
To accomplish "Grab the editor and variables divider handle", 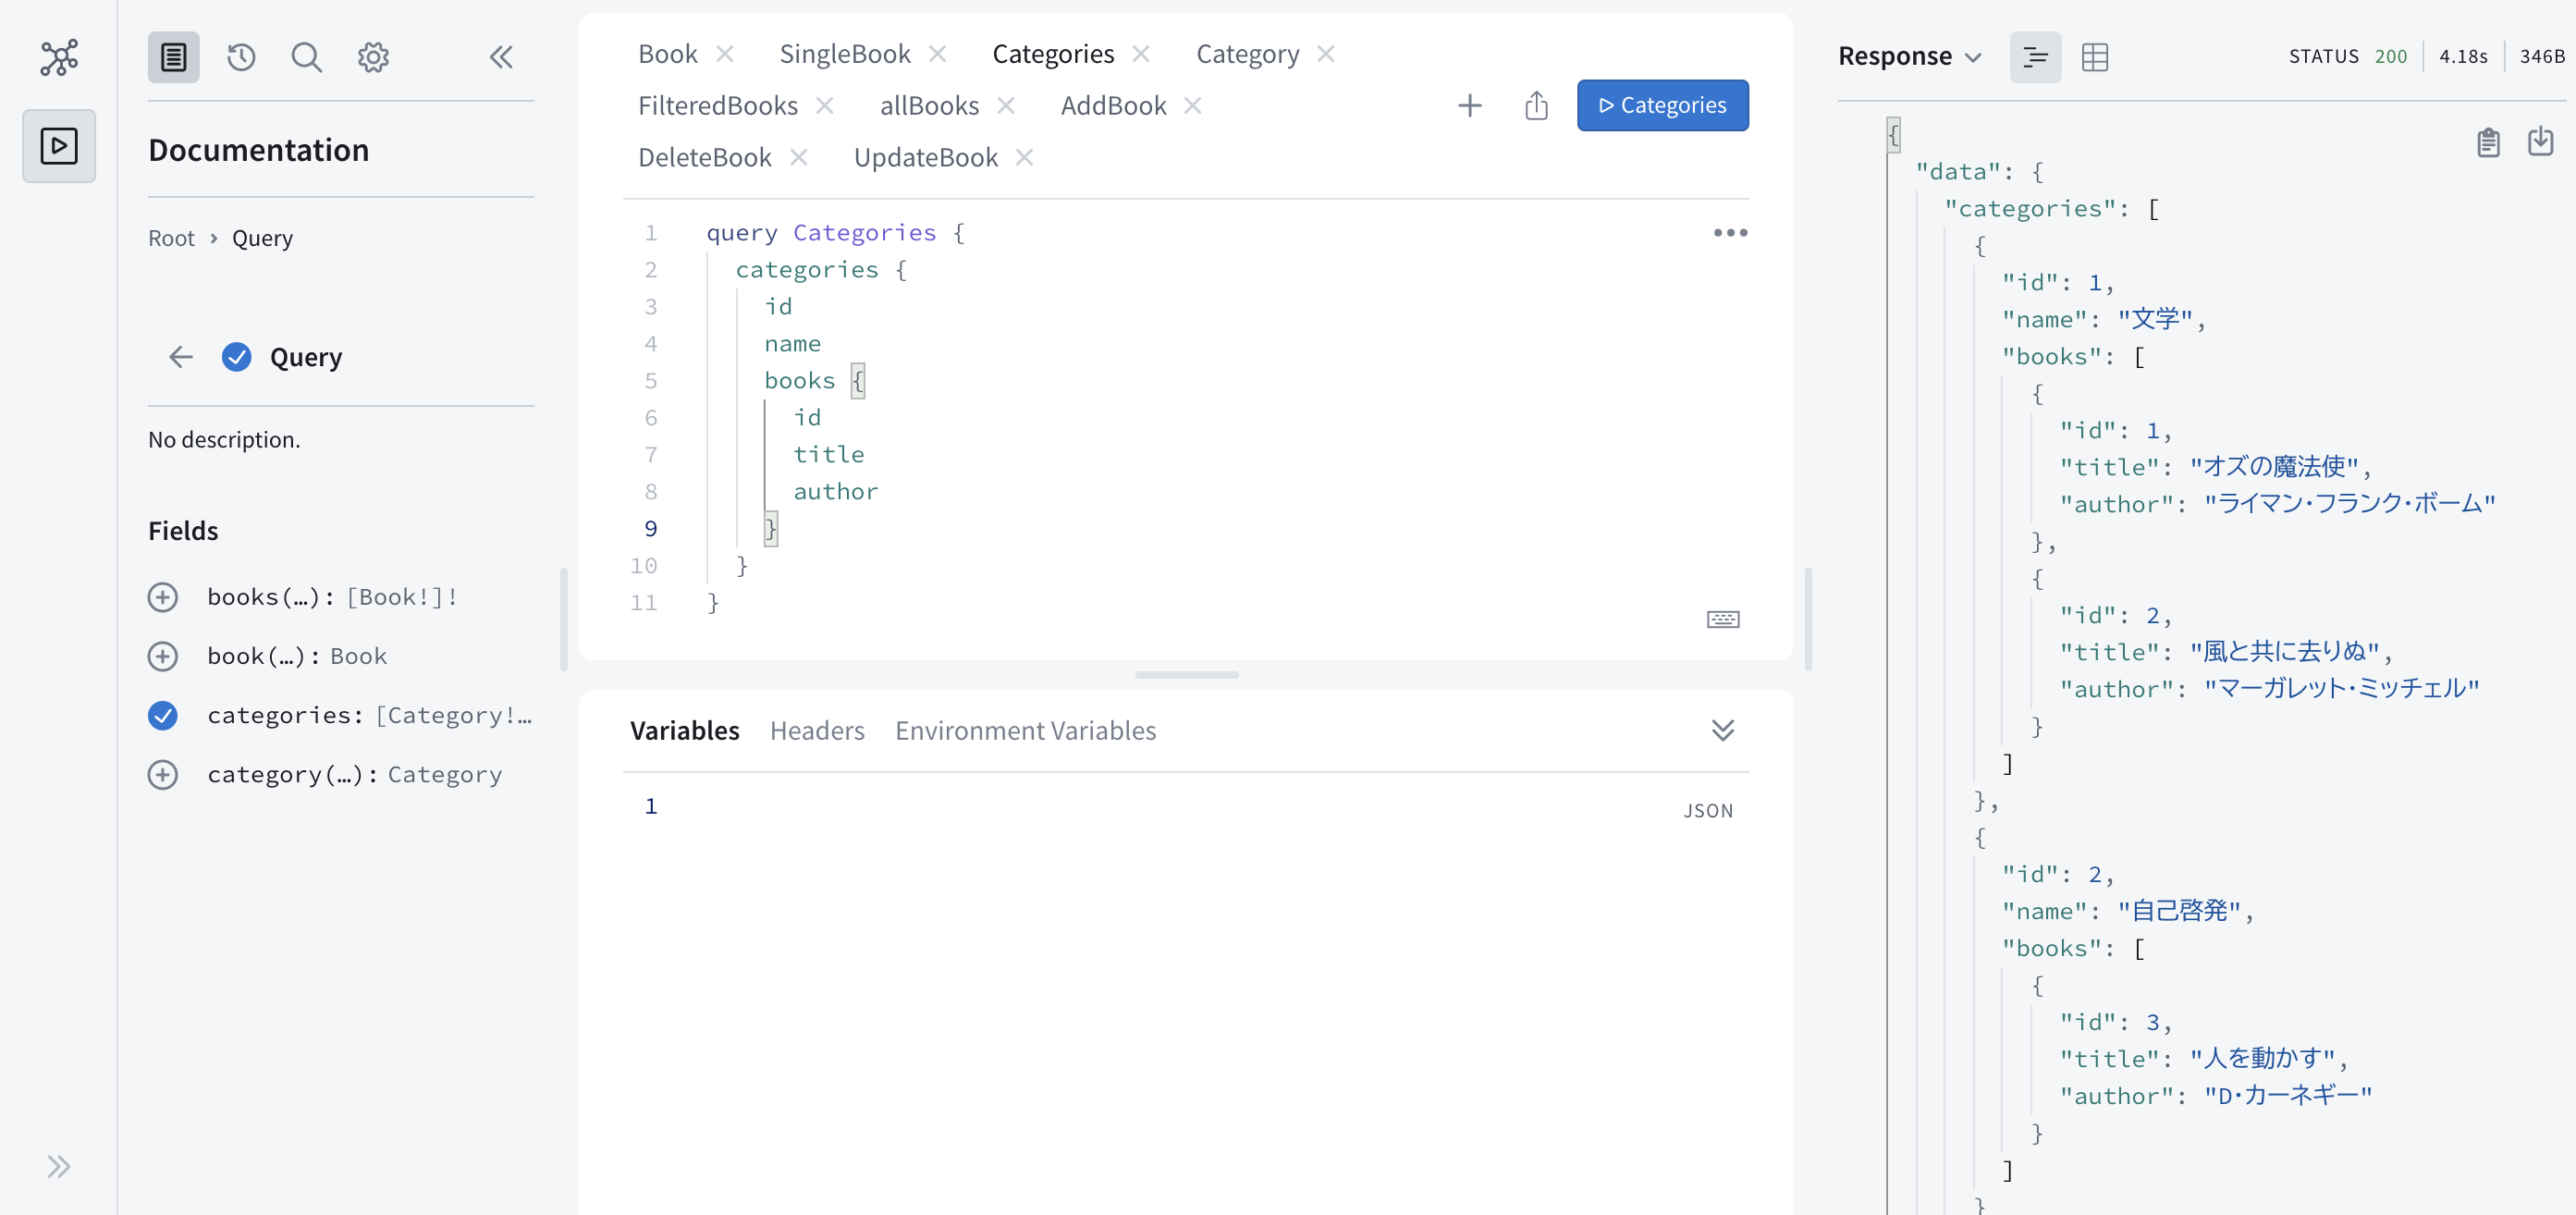I will coord(1186,675).
